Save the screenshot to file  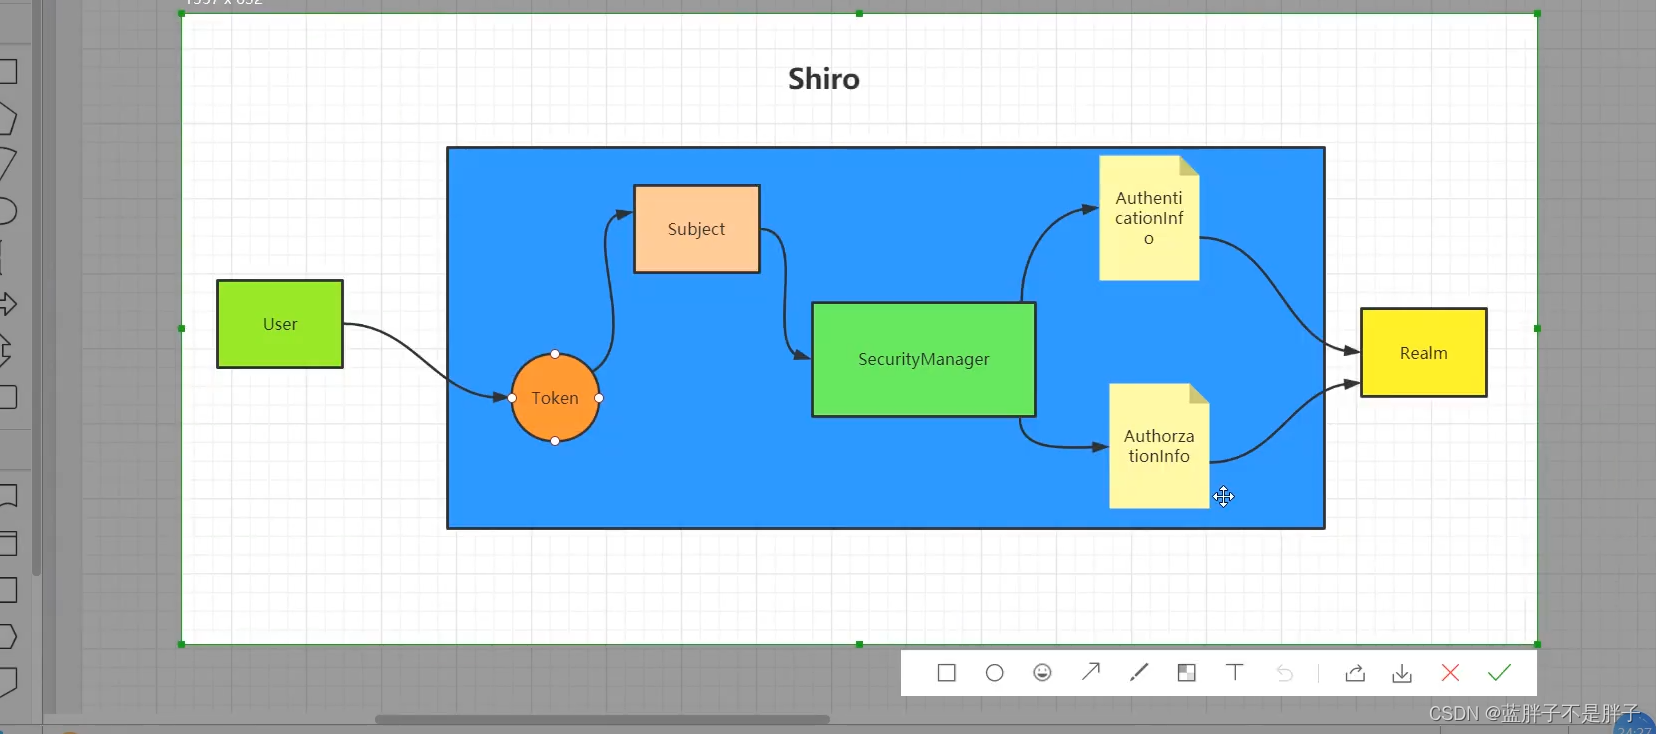tap(1402, 674)
